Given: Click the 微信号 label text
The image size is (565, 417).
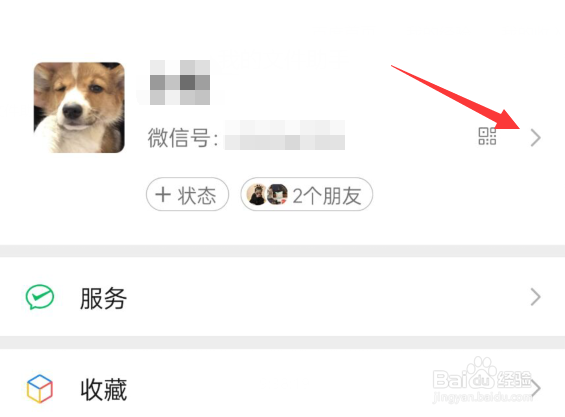Looking at the screenshot, I should [183, 137].
